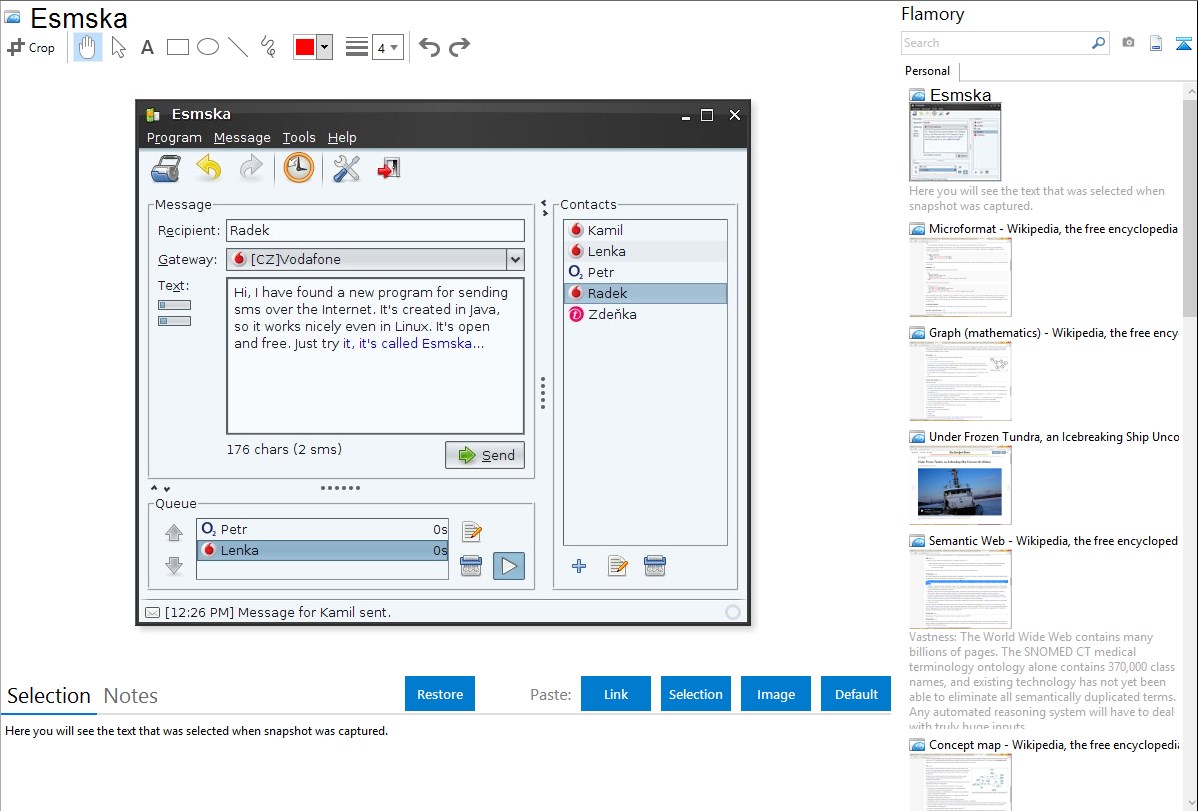Delete contact shredder icon under Contacts
This screenshot has width=1198, height=811.
(655, 566)
